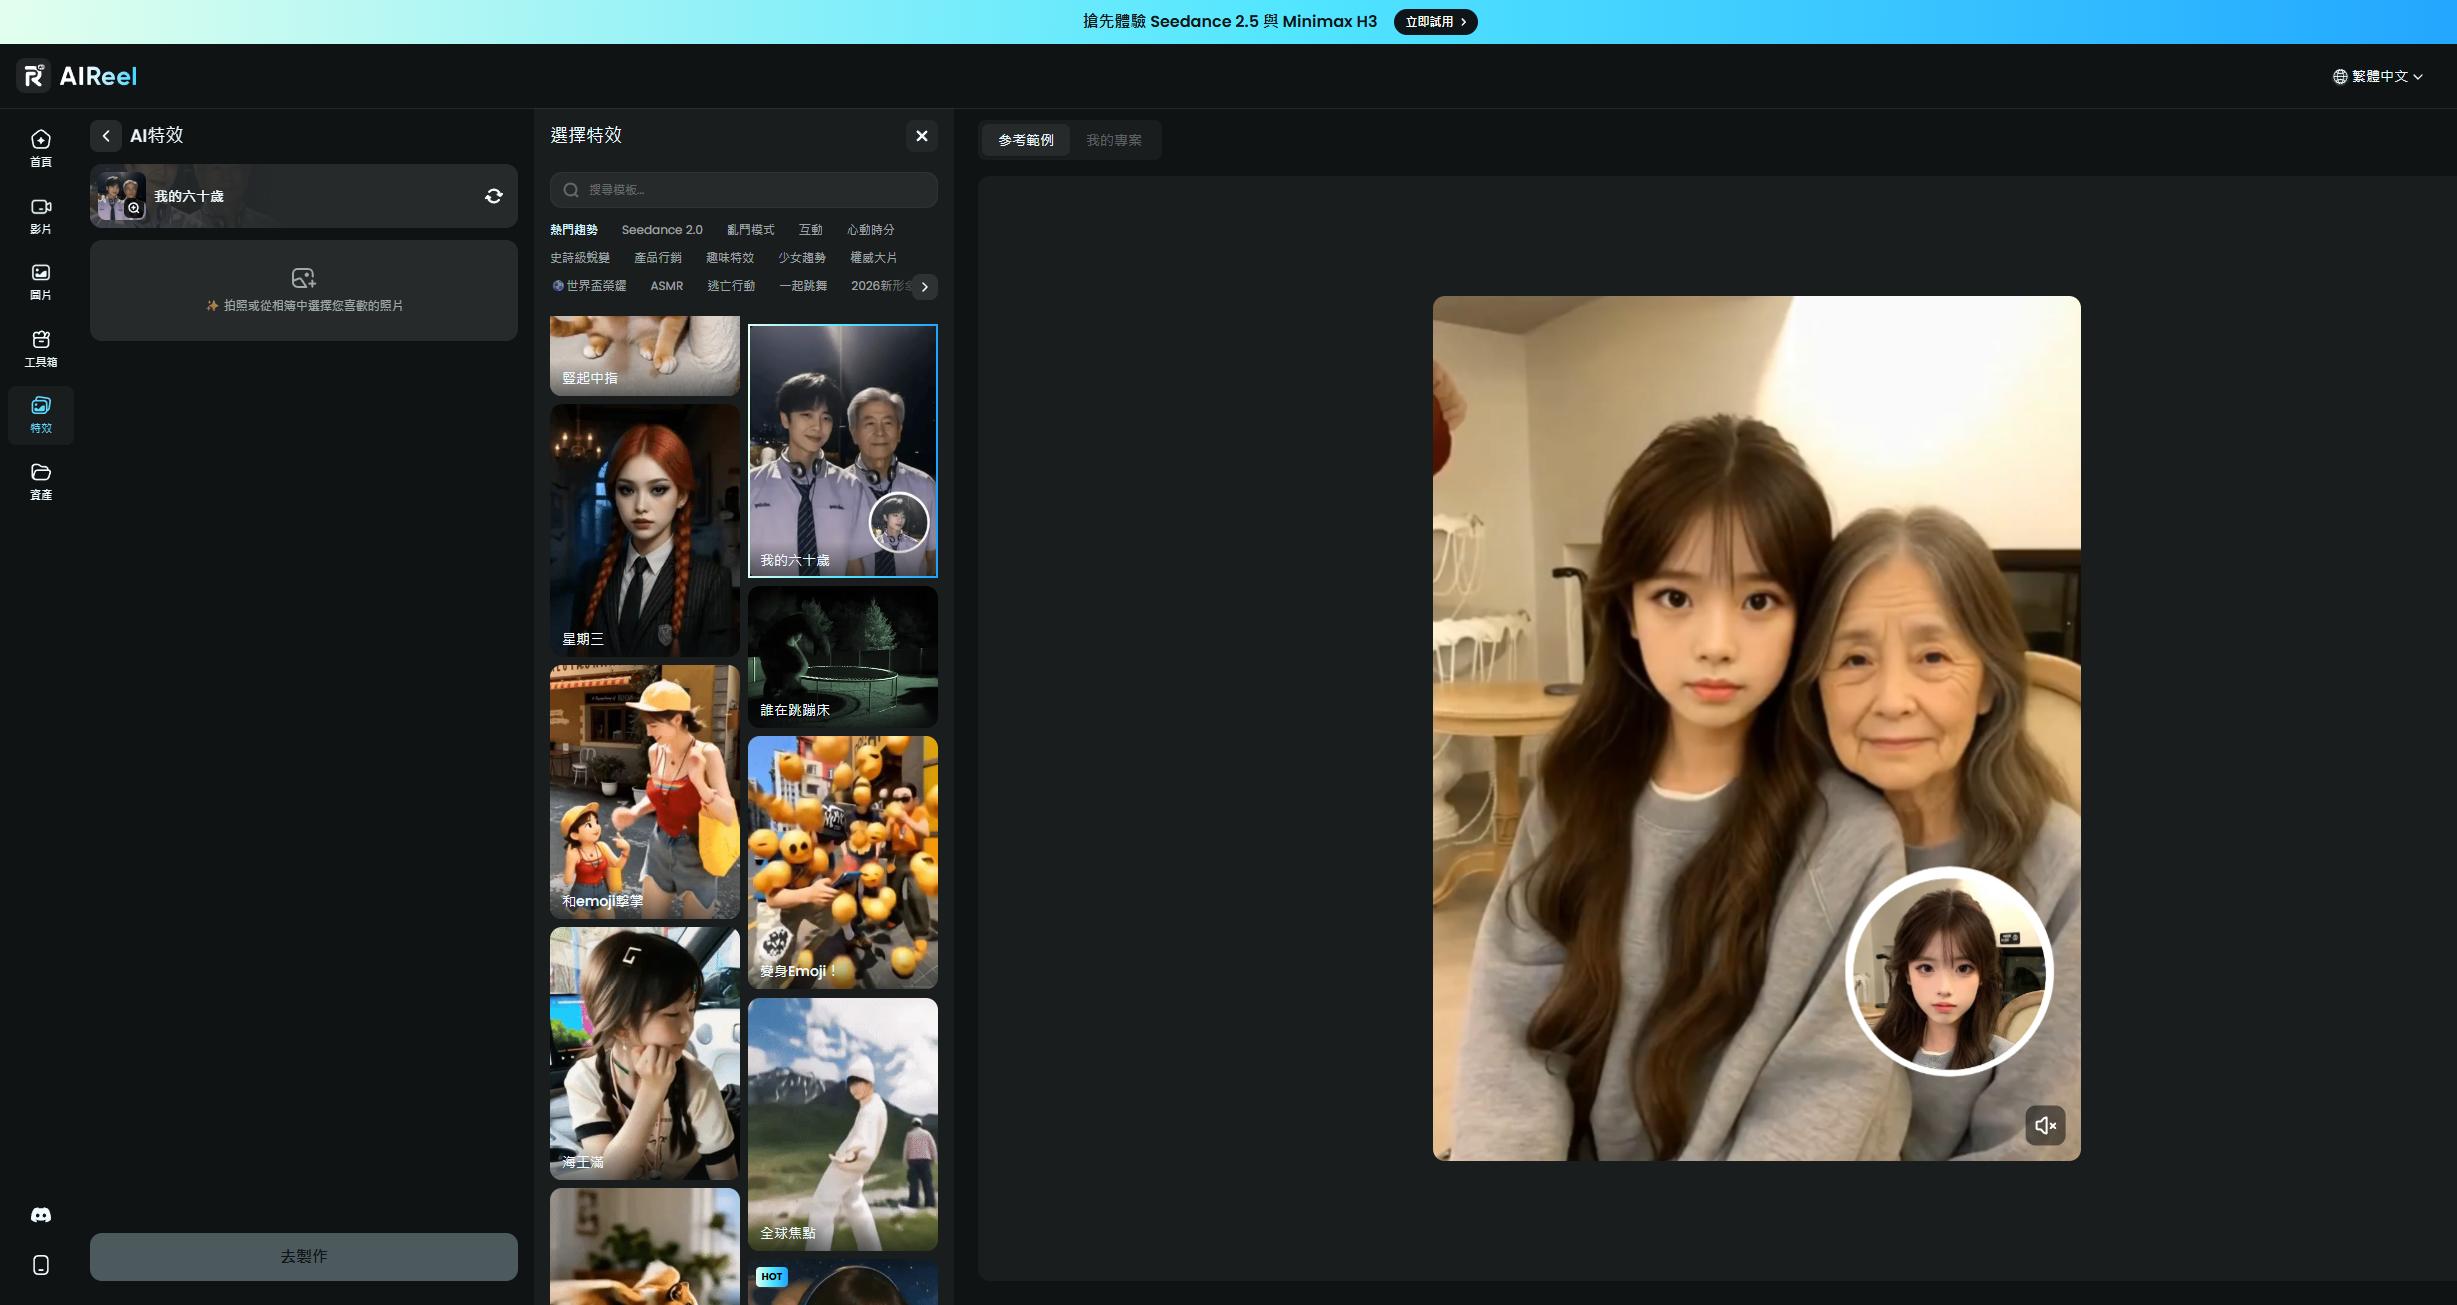Viewport: 2457px width, 1305px height.
Task: Select the 少女趨勢 category
Action: tap(802, 258)
